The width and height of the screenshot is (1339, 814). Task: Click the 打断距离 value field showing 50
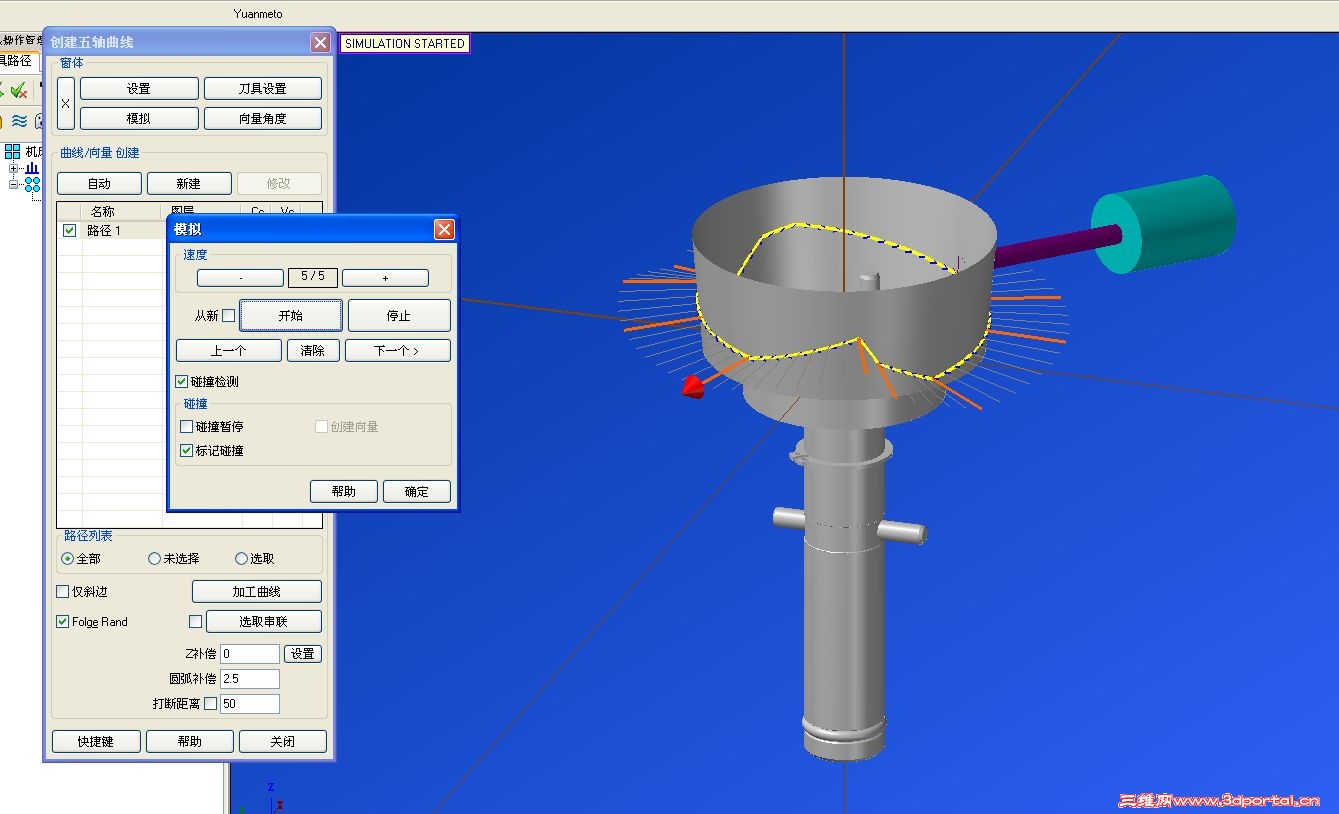coord(250,704)
